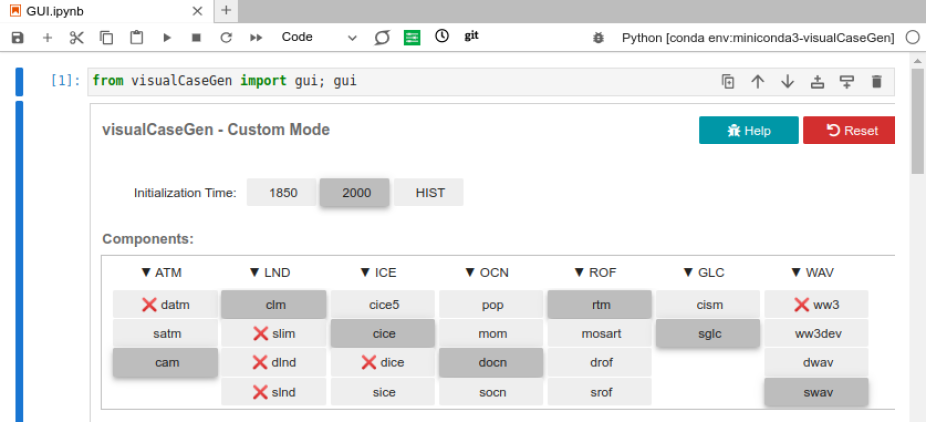This screenshot has height=422, width=926.
Task: Delete the cell using the trash icon
Action: point(877,82)
